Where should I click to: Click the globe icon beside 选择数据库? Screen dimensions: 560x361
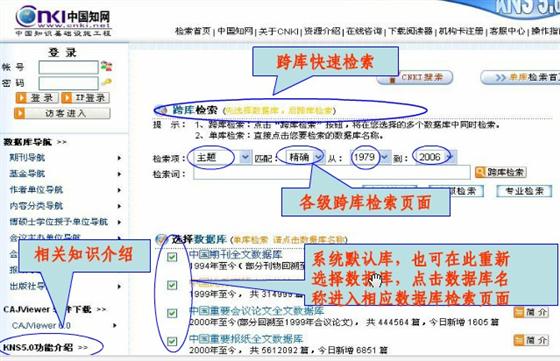(x=162, y=239)
